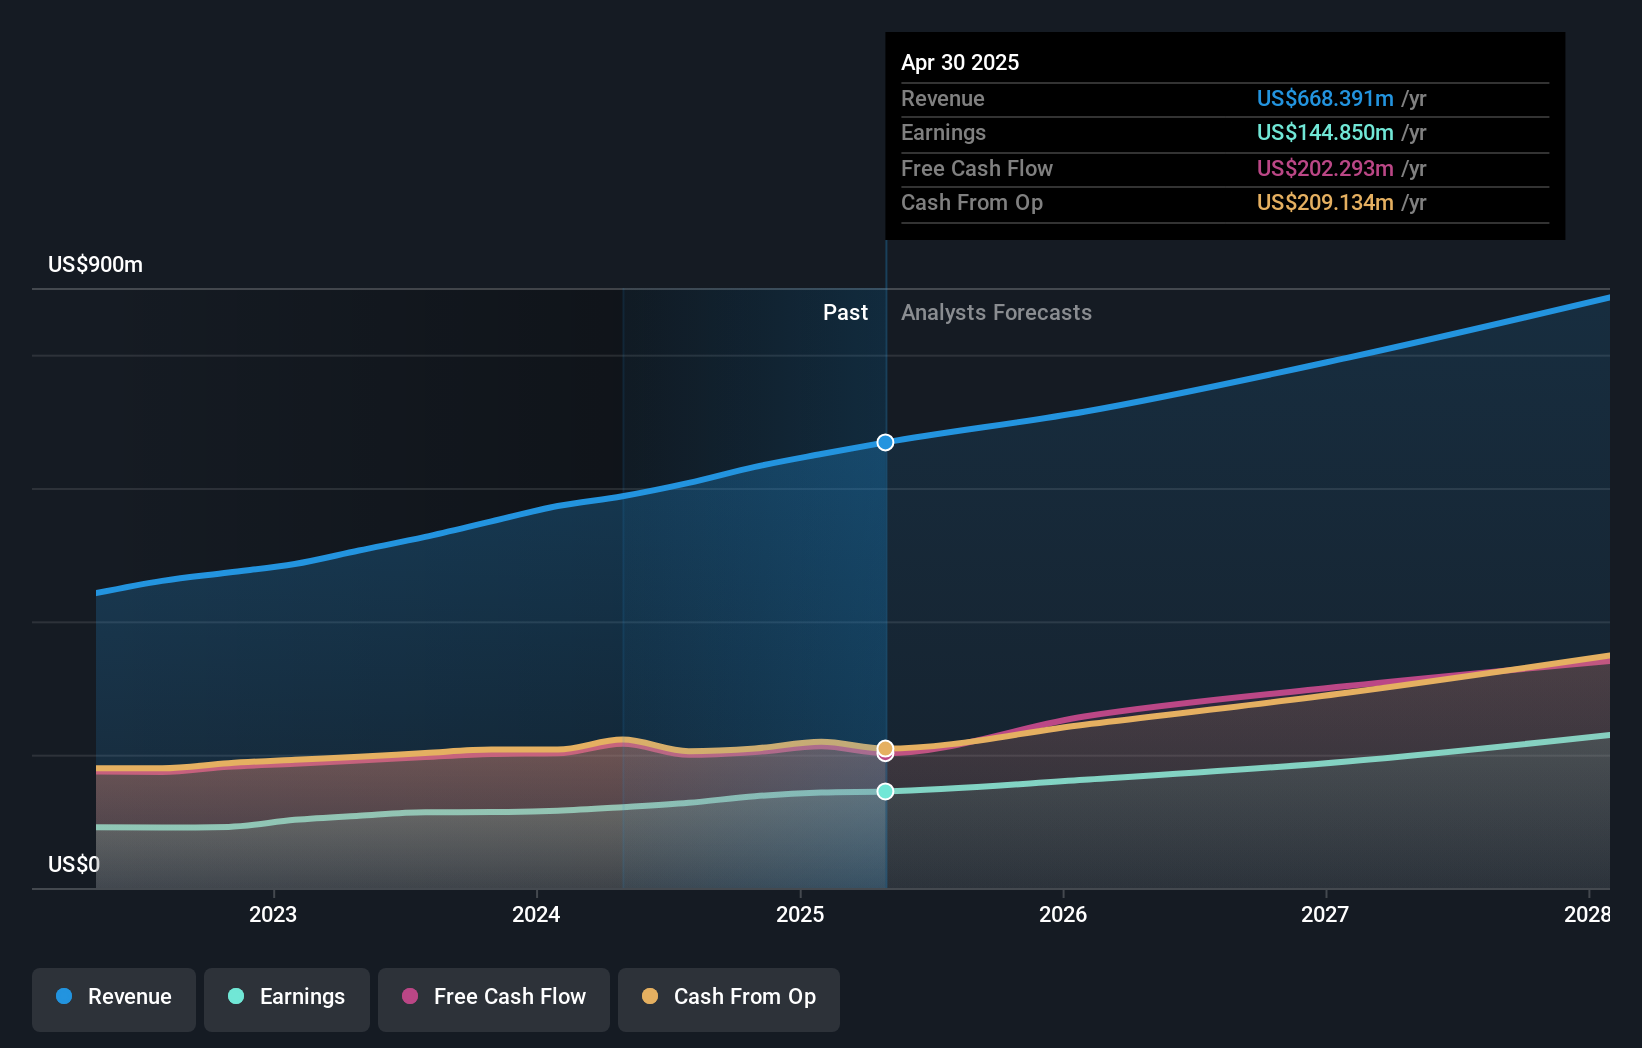1642x1048 pixels.
Task: Click cash from op value US$209.134m
Action: point(1325,202)
